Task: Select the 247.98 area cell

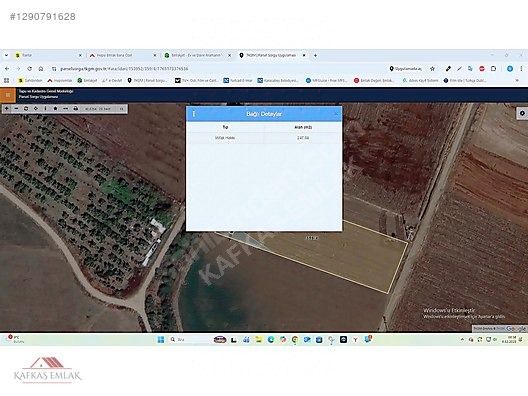Action: [x=303, y=138]
